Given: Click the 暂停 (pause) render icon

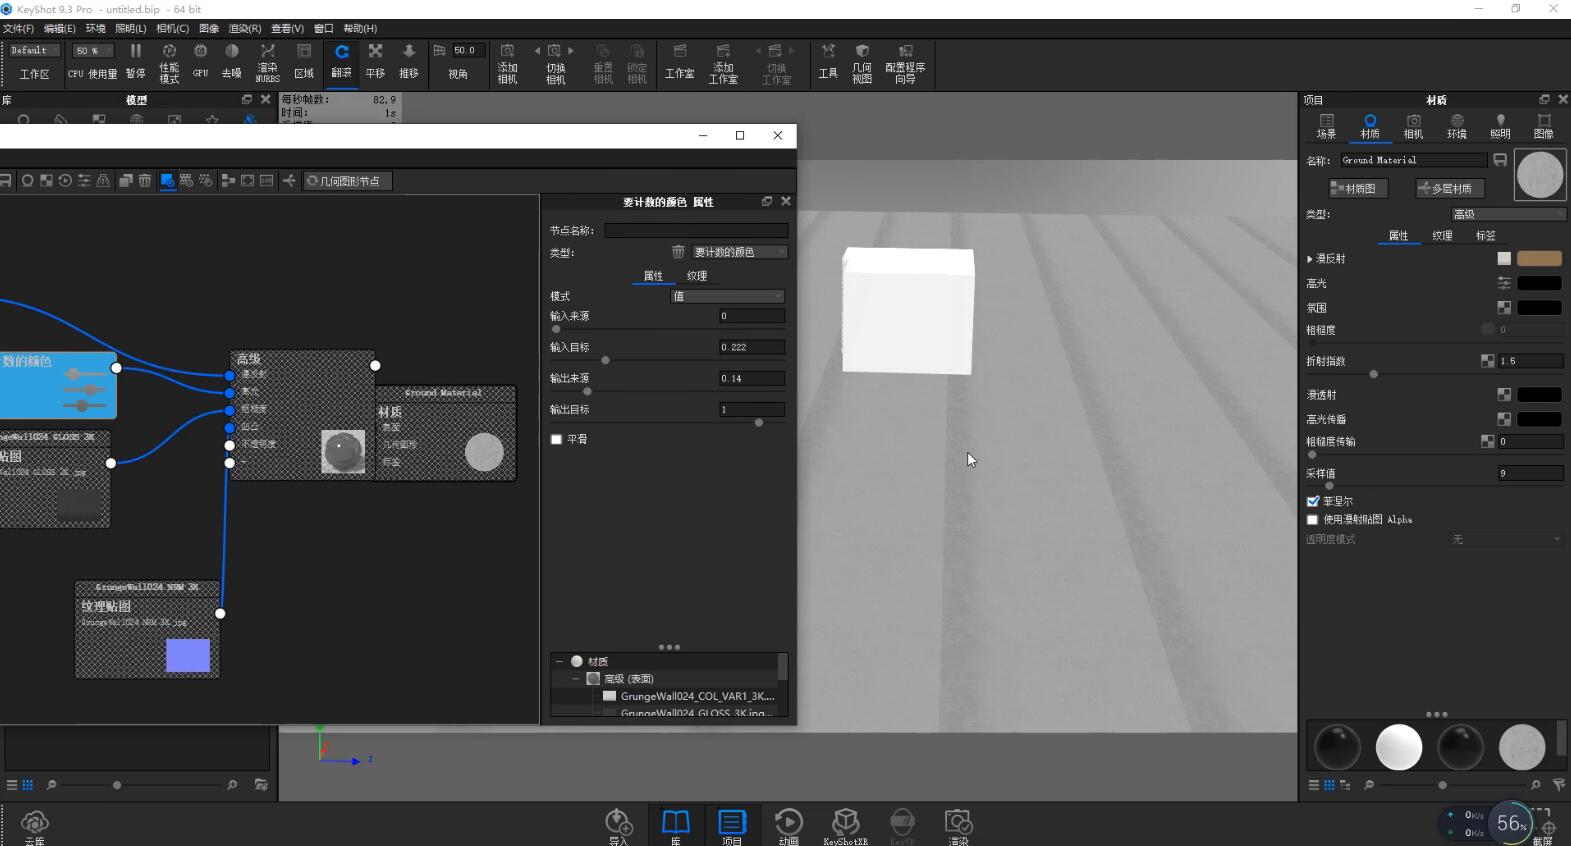Looking at the screenshot, I should point(135,52).
